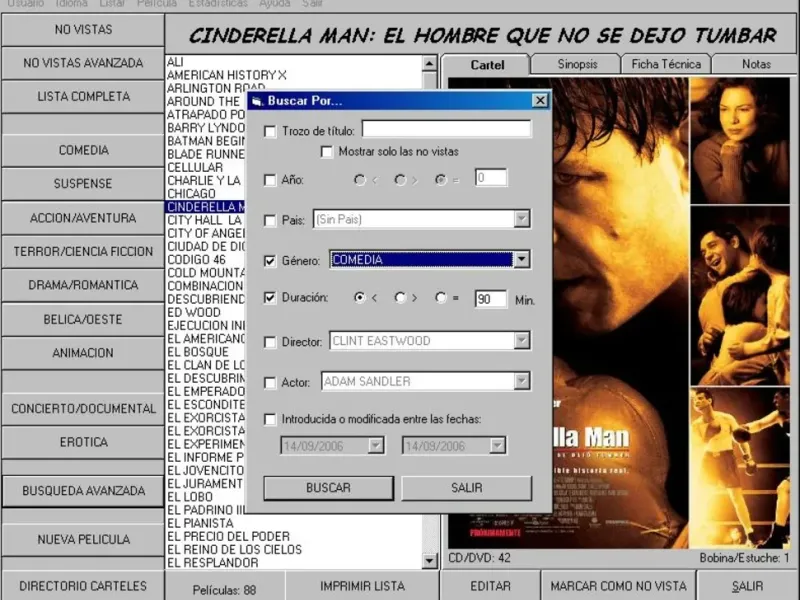Open the Sinopsis tab
This screenshot has width=800, height=600.
(x=577, y=64)
